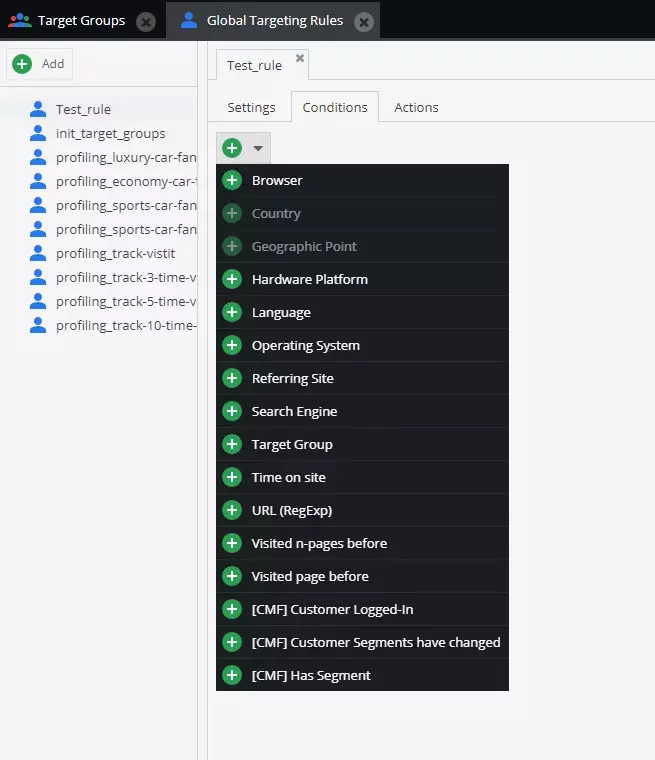Viewport: 655px width, 760px height.
Task: Click the person icon on Global Targeting Rules tab
Action: tap(189, 20)
